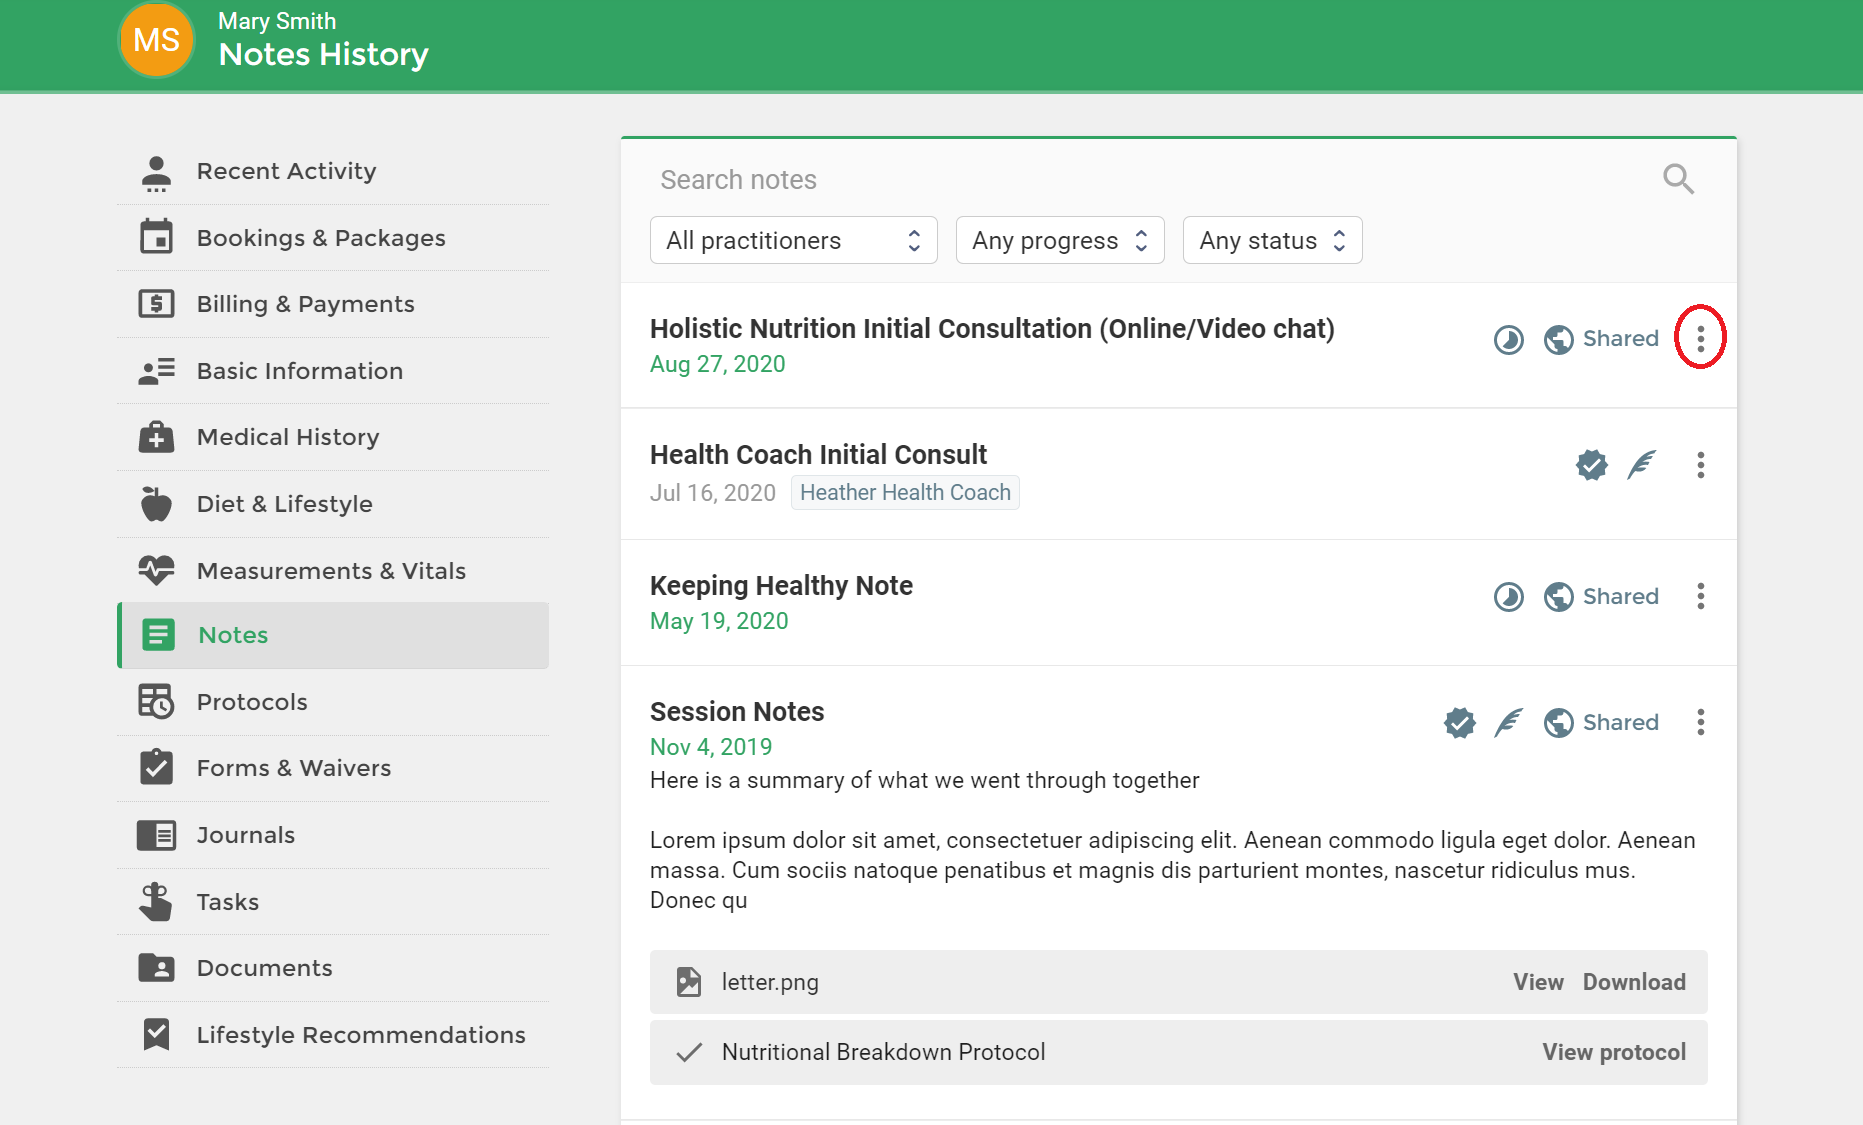Image resolution: width=1863 pixels, height=1125 pixels.
Task: Open the All practitioners dropdown
Action: pyautogui.click(x=793, y=240)
